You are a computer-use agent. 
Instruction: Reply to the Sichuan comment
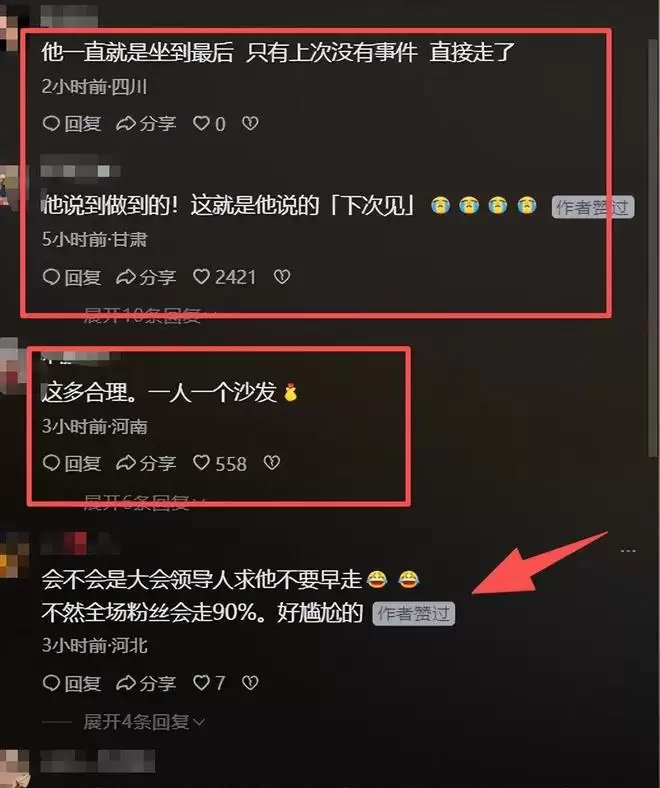tap(72, 124)
